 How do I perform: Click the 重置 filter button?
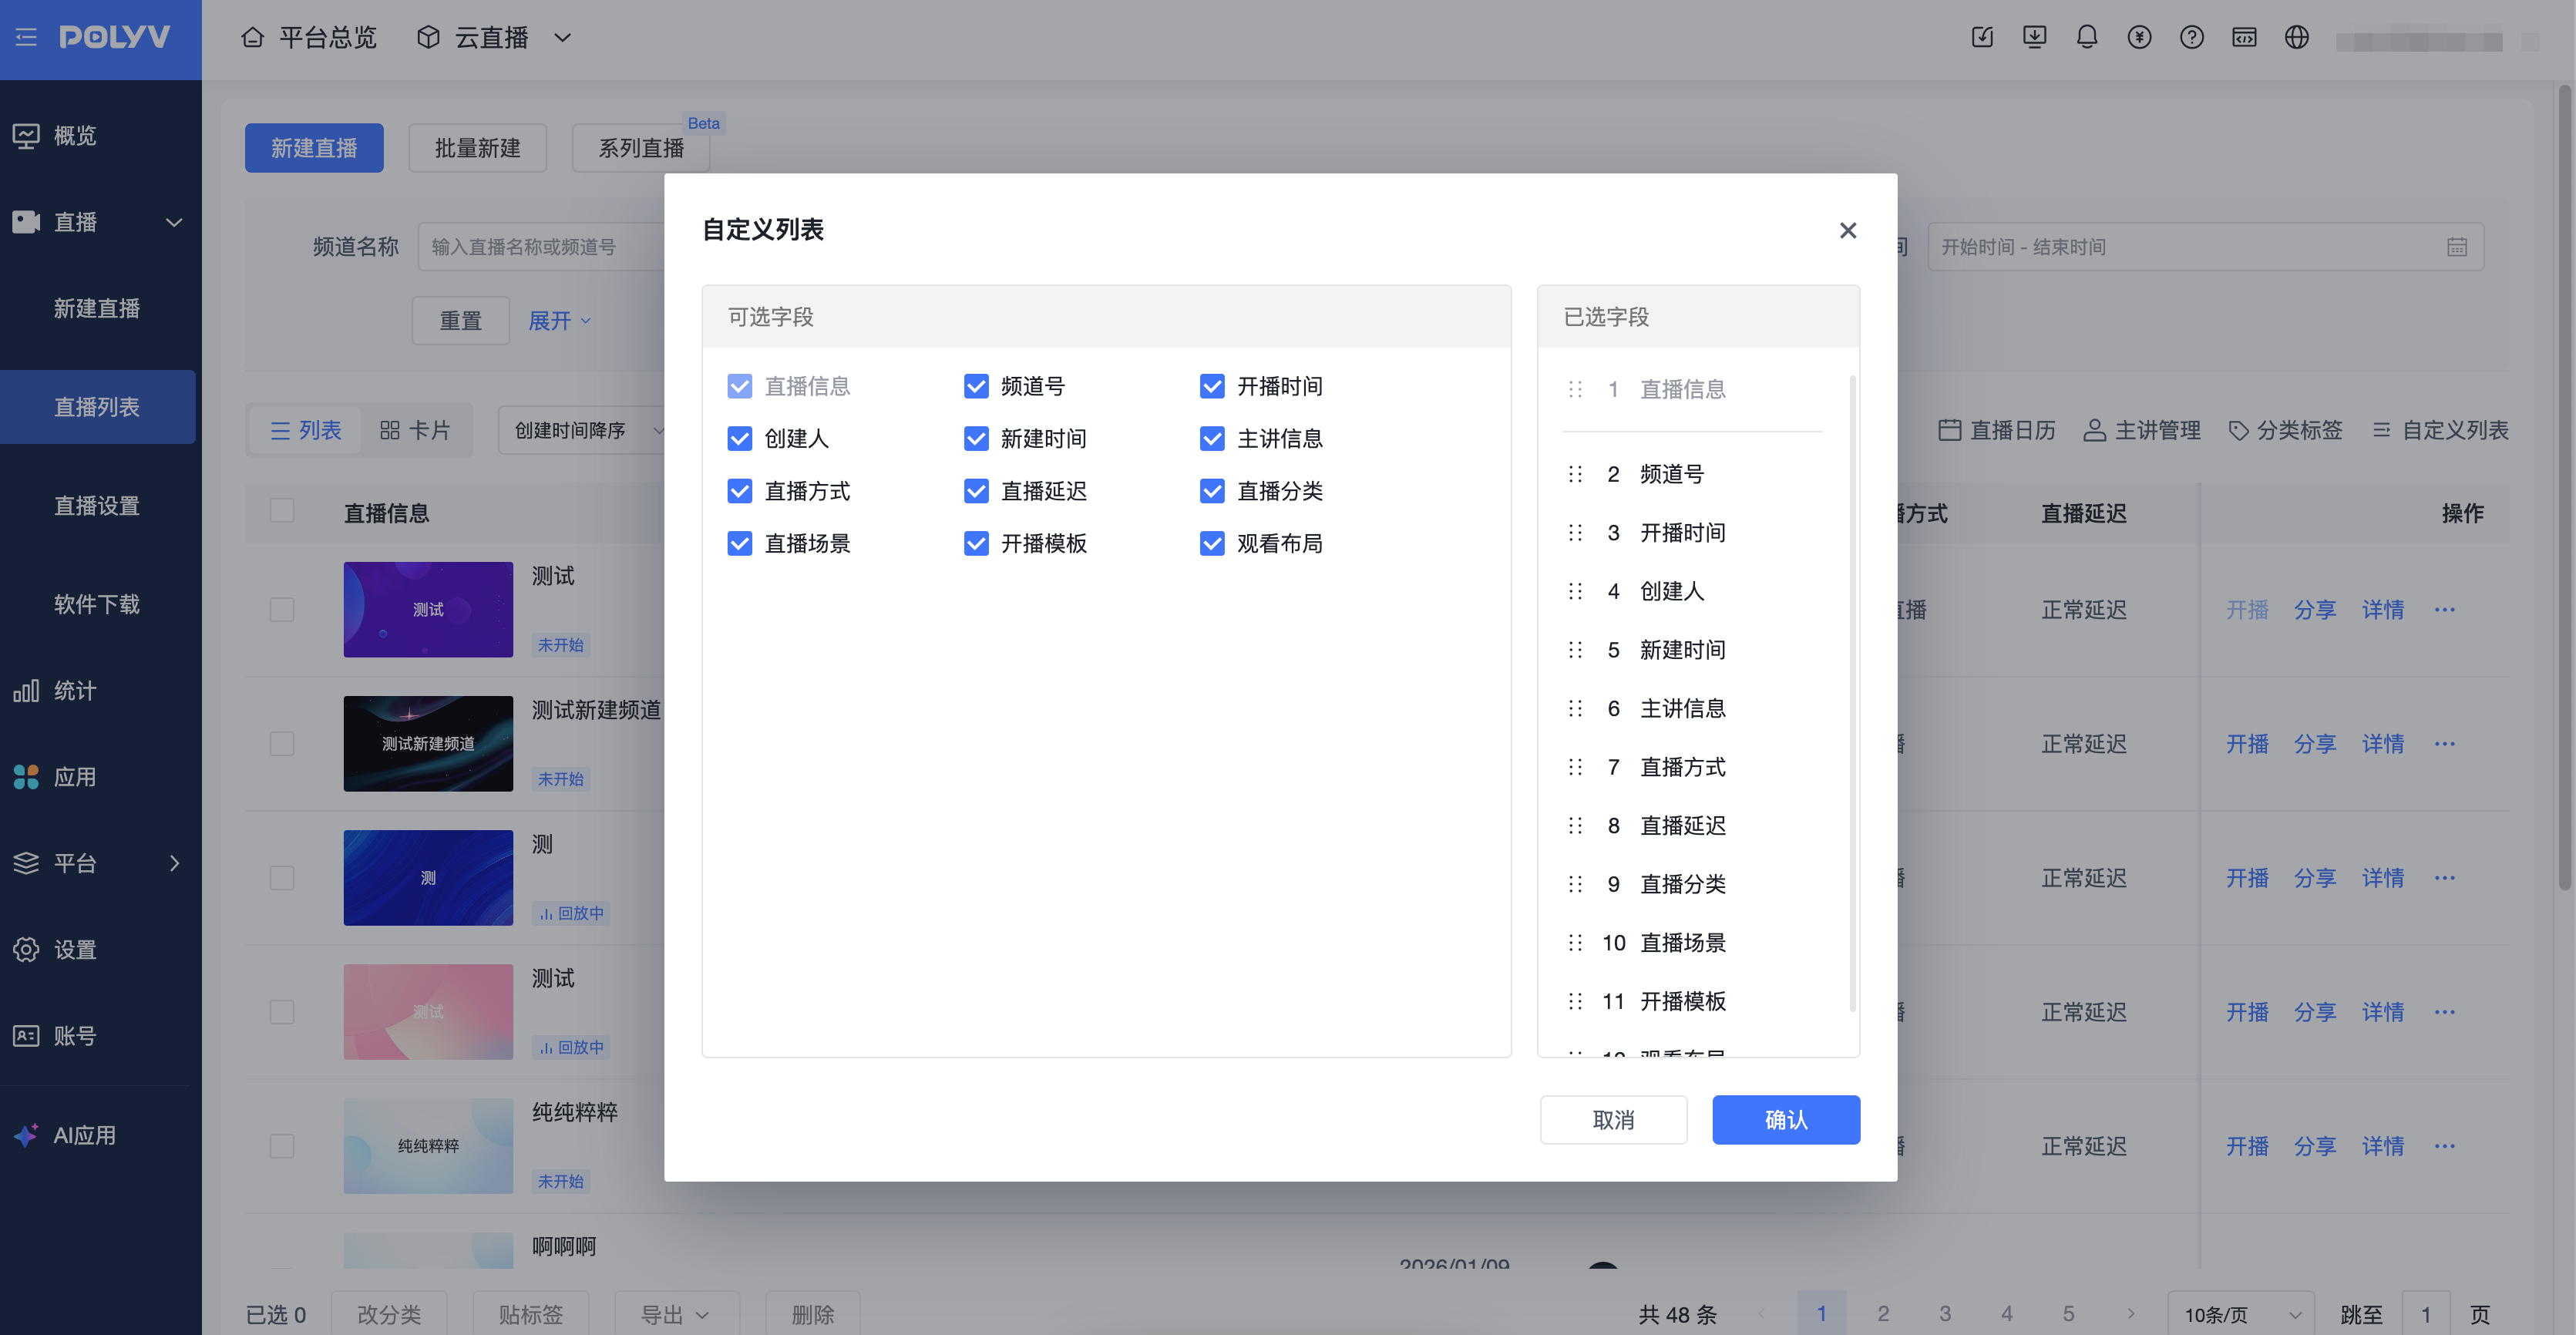pos(461,321)
